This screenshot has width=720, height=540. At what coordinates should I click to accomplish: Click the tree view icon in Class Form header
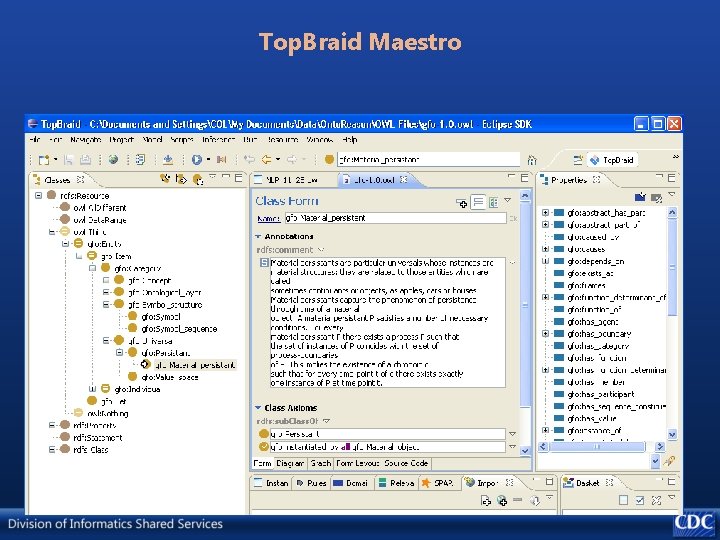pos(494,202)
